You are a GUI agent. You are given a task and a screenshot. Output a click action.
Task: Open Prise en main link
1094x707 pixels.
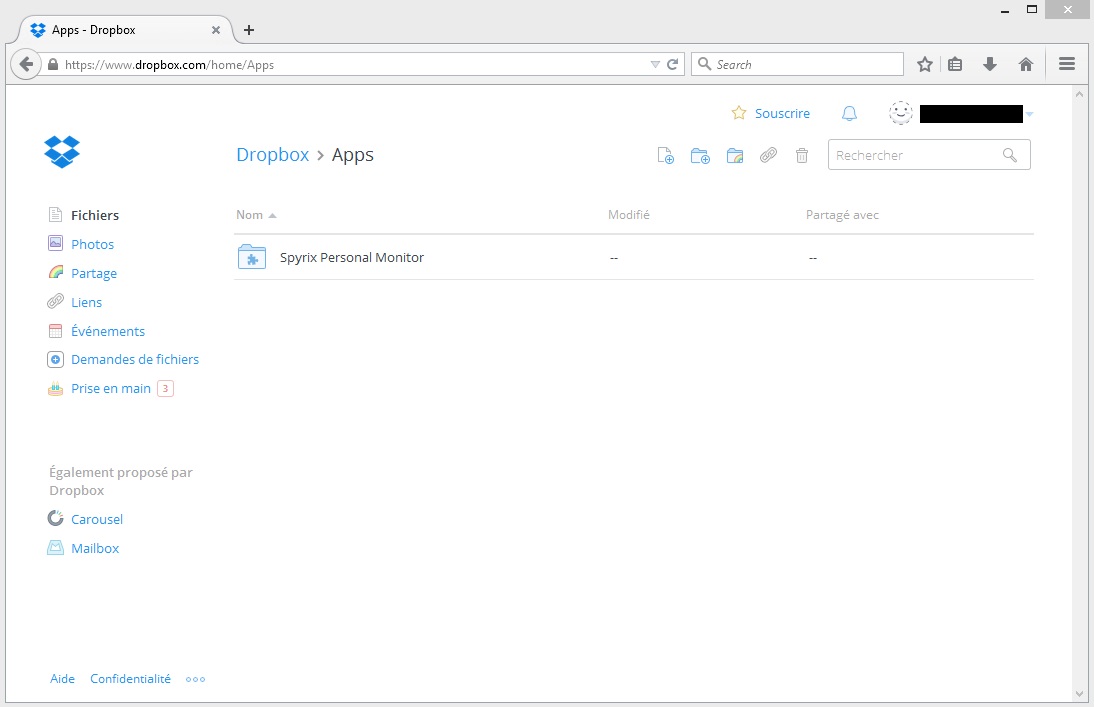[x=111, y=389]
